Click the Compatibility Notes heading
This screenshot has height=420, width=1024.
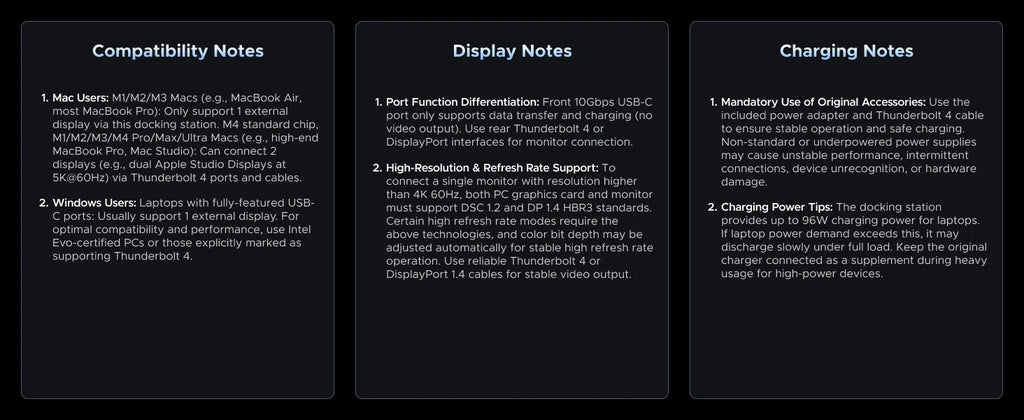[178, 51]
